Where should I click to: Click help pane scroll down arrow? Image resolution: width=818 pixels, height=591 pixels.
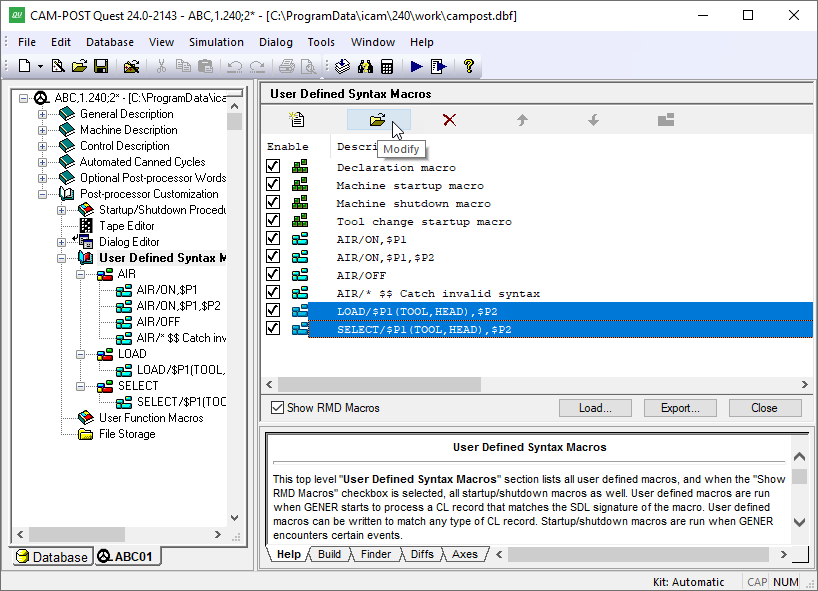(x=799, y=522)
